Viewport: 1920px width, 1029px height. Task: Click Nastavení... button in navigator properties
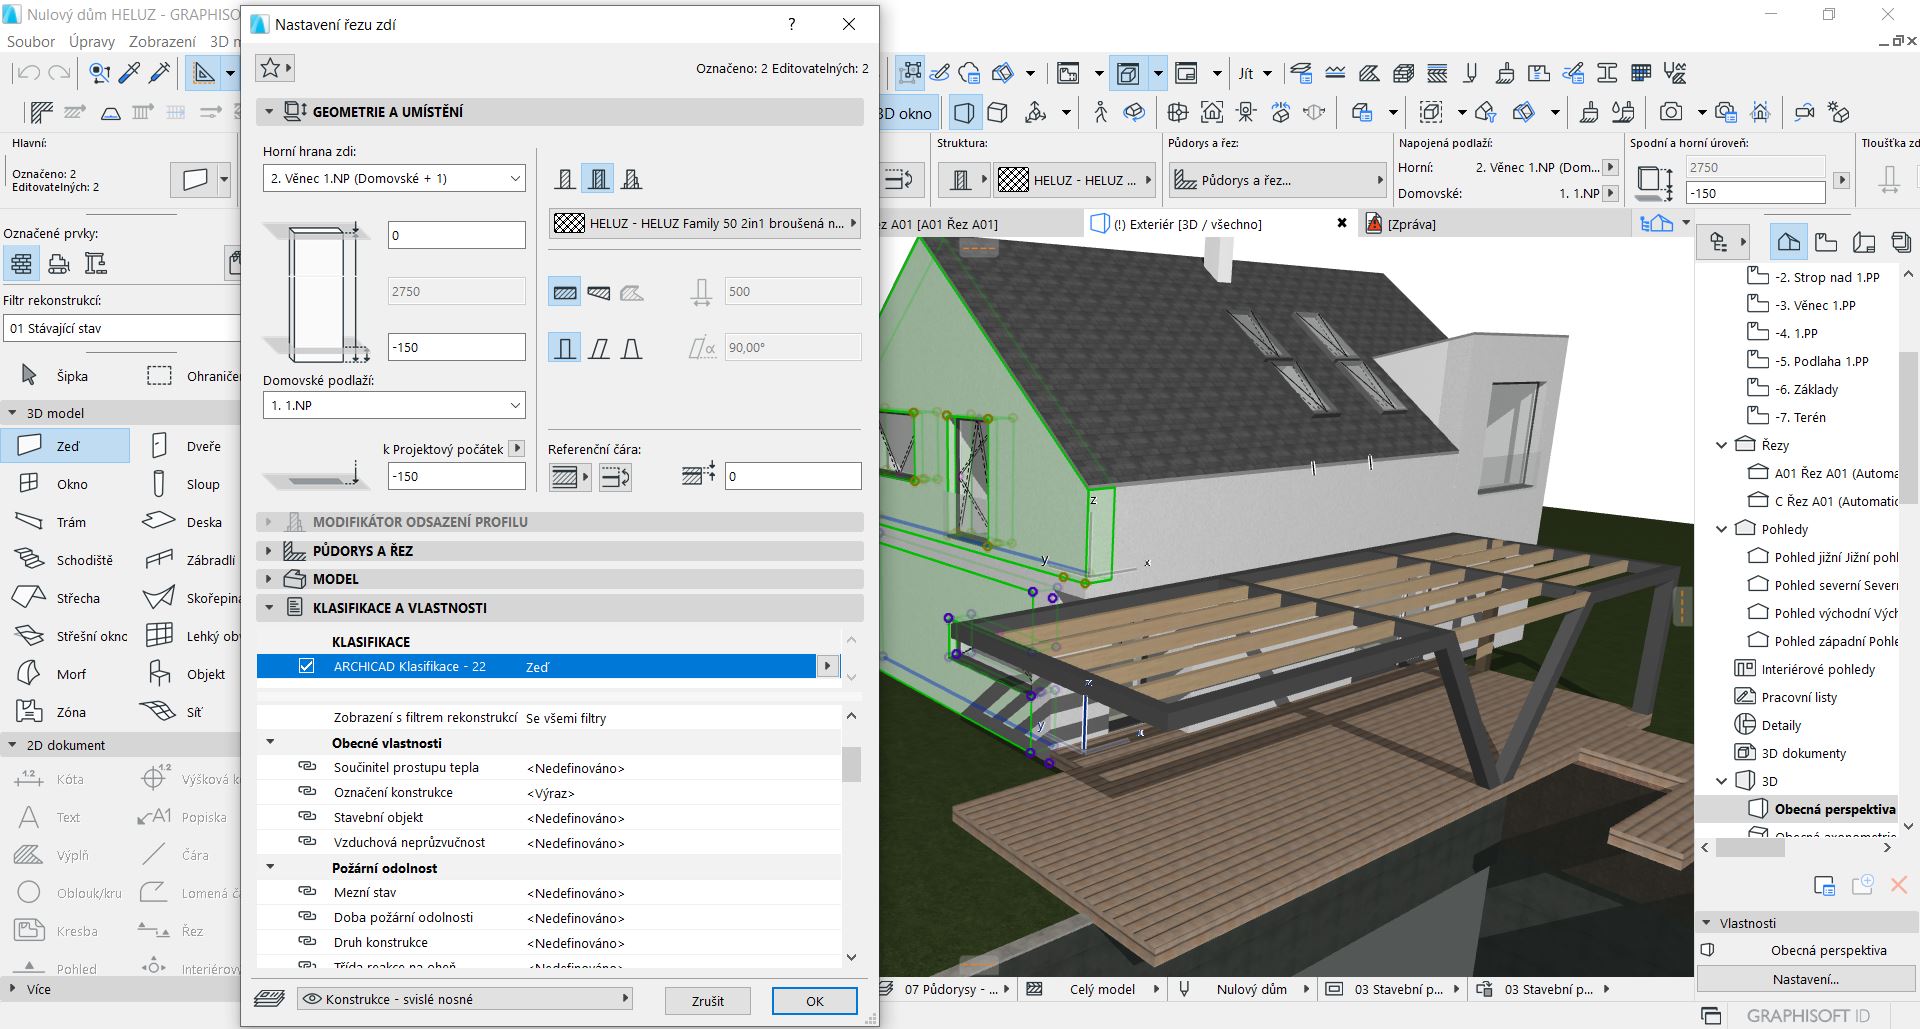(x=1806, y=979)
